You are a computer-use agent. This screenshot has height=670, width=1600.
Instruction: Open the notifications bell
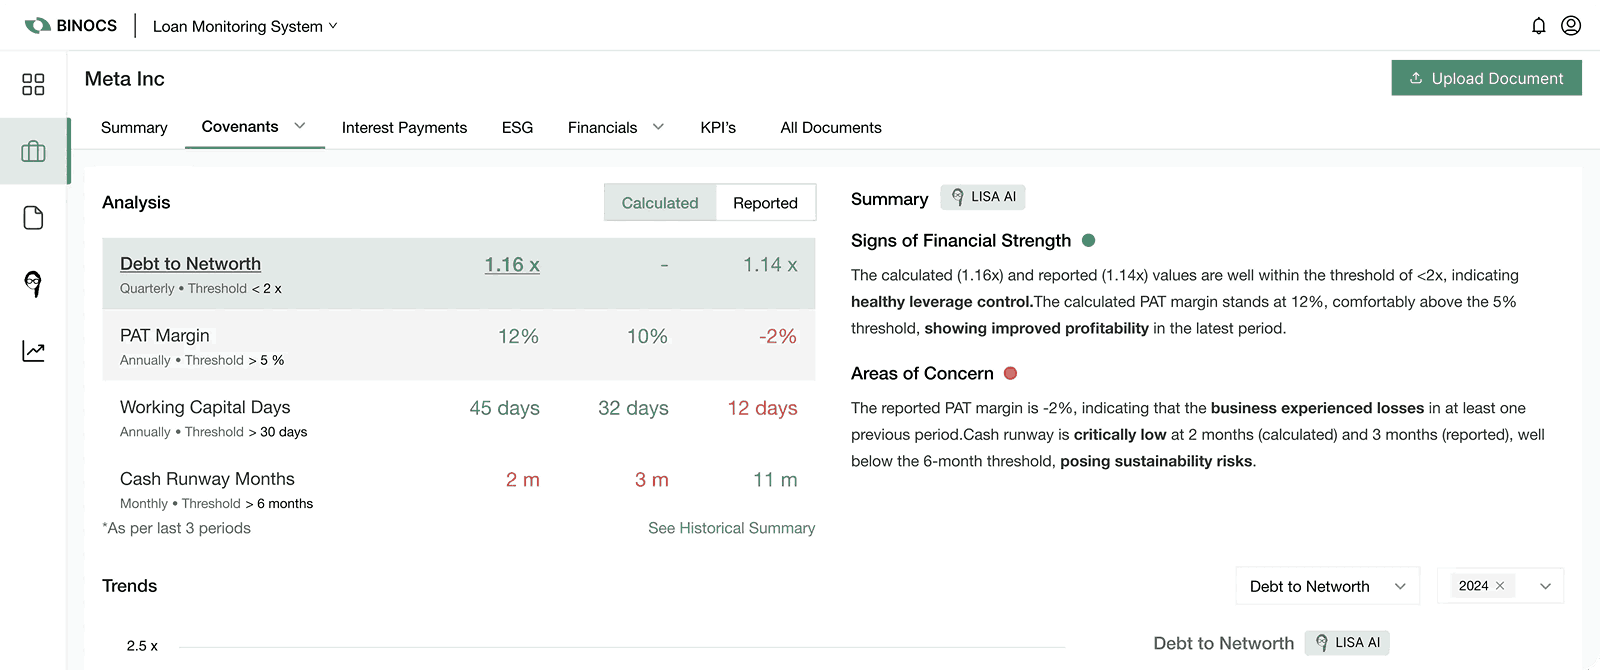coord(1539,26)
